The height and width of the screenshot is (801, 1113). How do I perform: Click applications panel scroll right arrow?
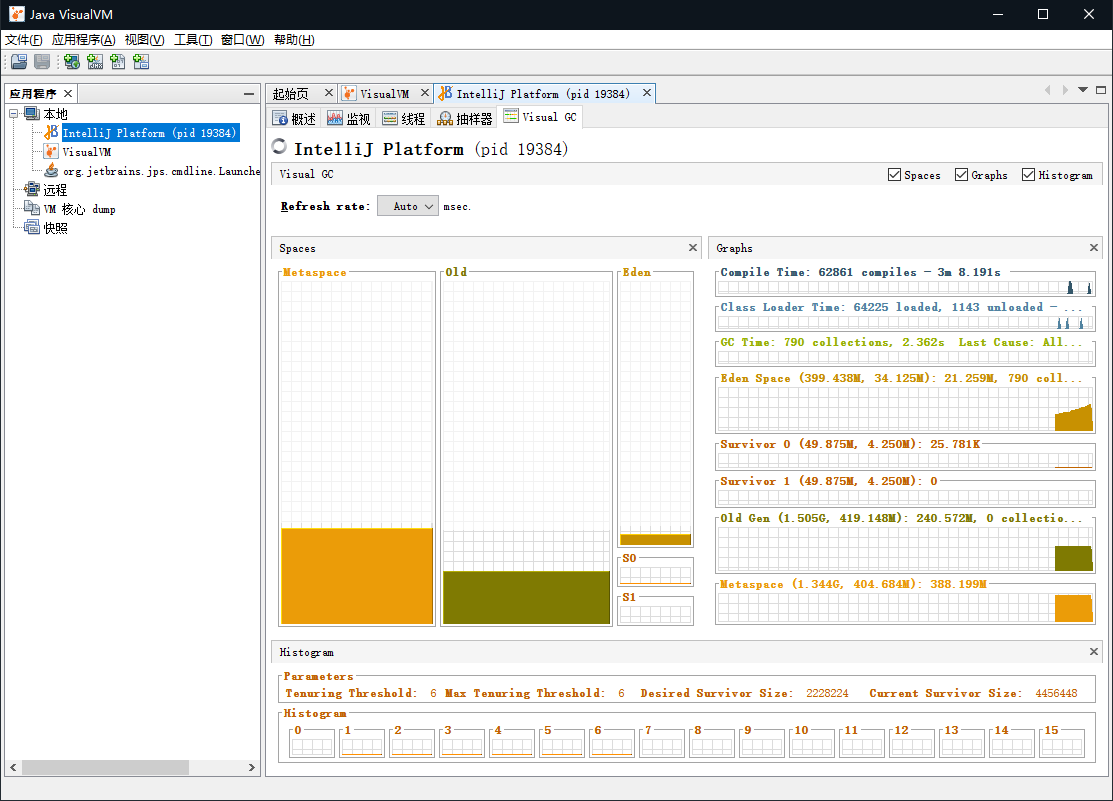pos(251,767)
